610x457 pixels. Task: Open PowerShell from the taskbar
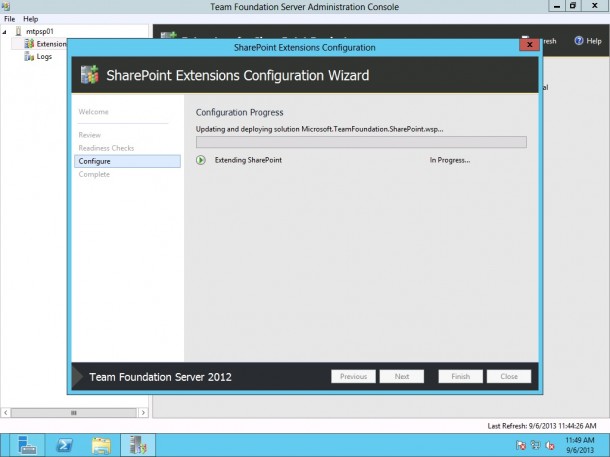64,445
